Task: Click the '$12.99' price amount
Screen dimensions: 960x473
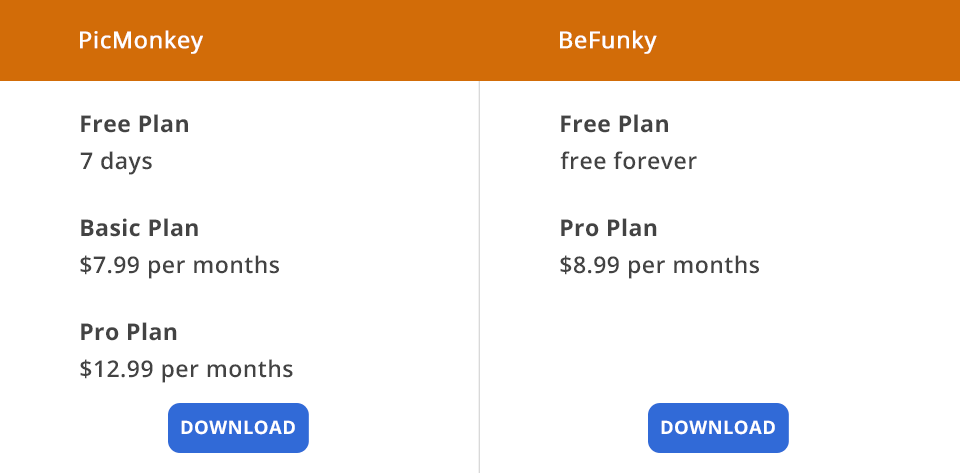Action: 116,369
